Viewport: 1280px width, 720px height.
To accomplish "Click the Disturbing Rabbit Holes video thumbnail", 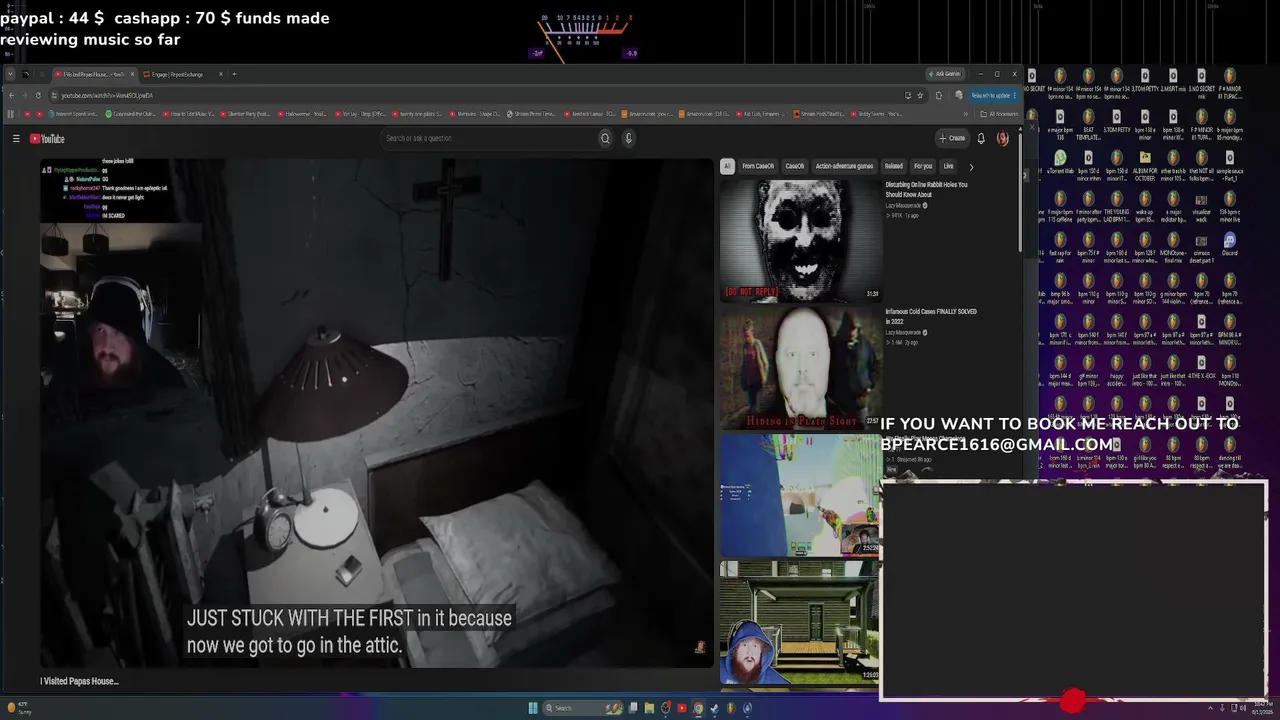I will 800,241.
